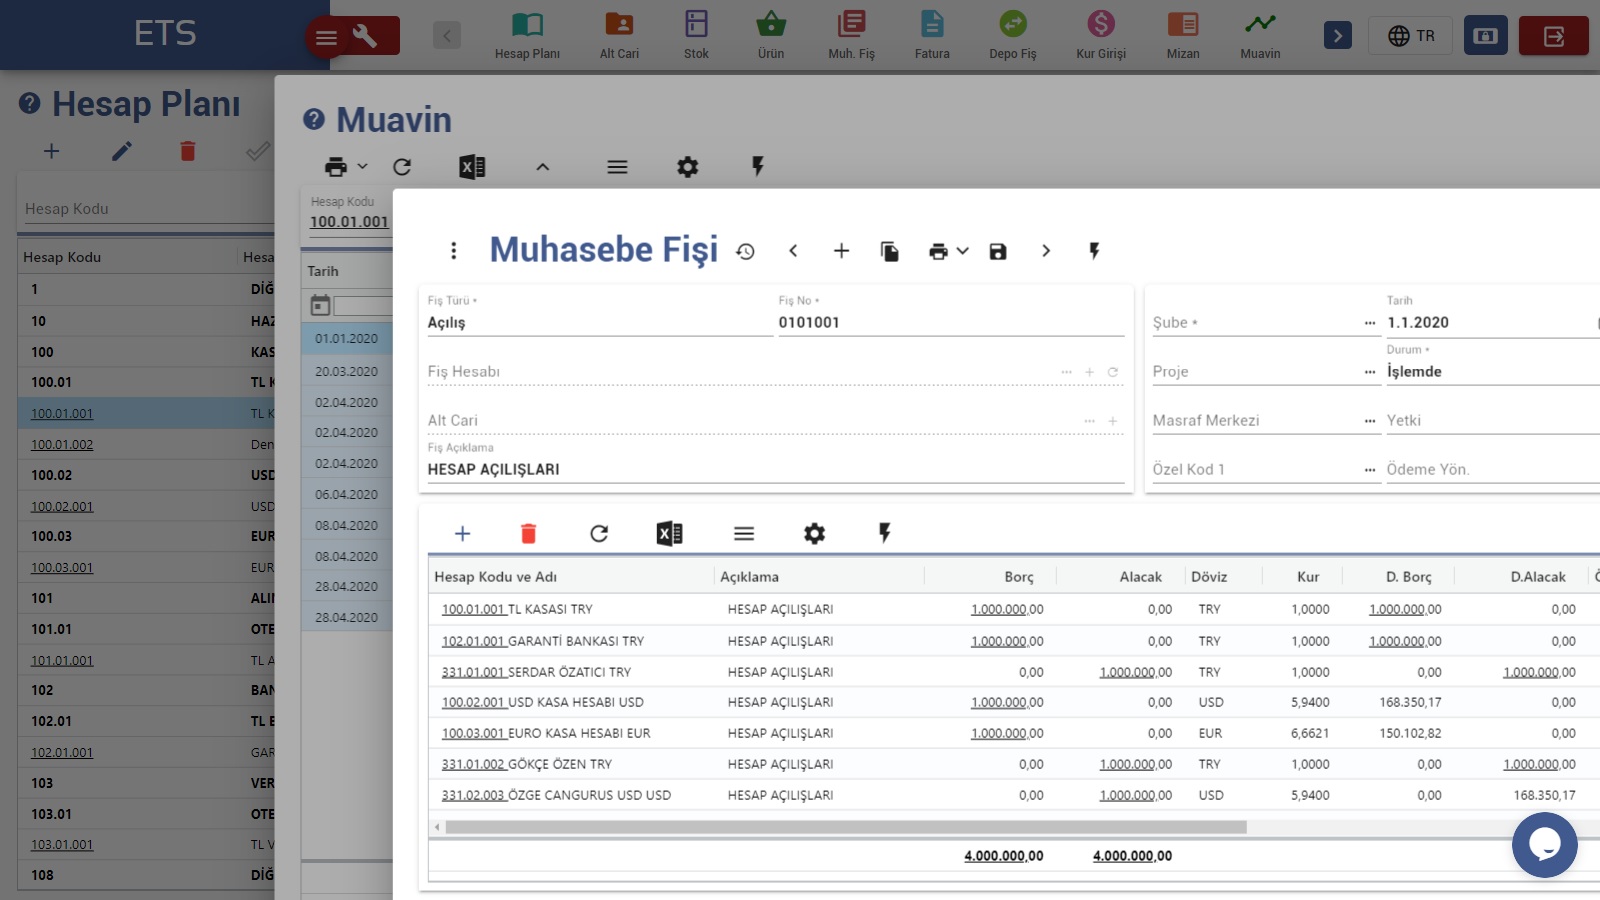The width and height of the screenshot is (1600, 900).
Task: Open the Muh. Fiş top menu item
Action: coord(851,36)
